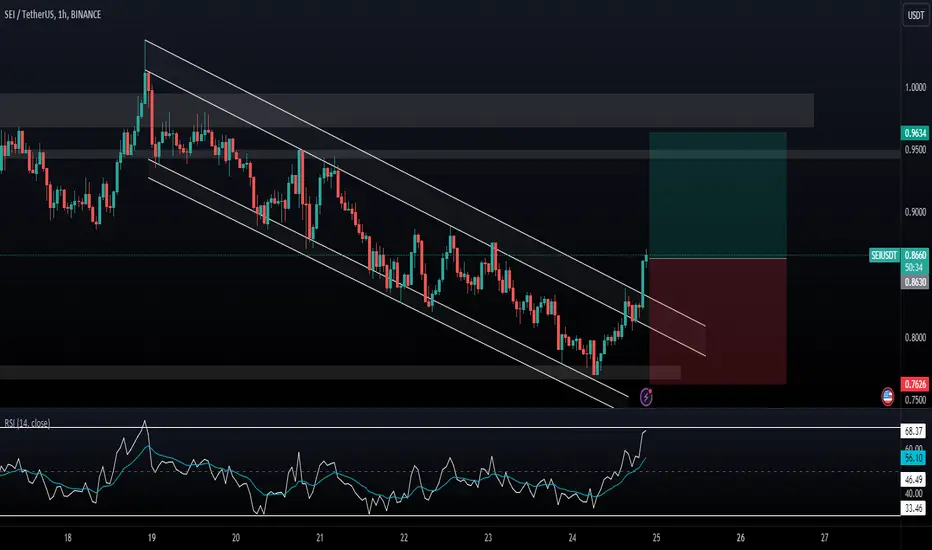Click the 33.46 RSI lower level label
Screen dimensions: 932x550
(x=913, y=508)
